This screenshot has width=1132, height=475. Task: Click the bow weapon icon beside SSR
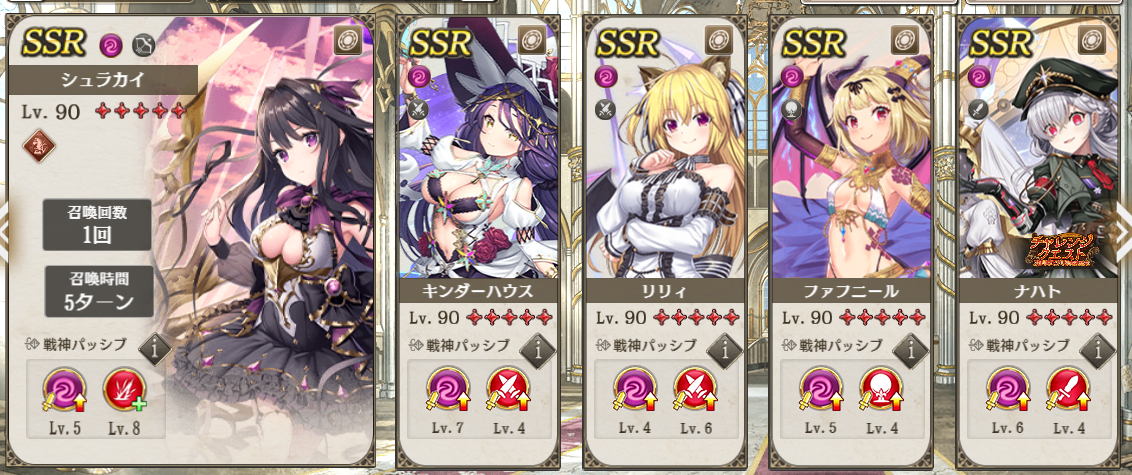(x=144, y=45)
